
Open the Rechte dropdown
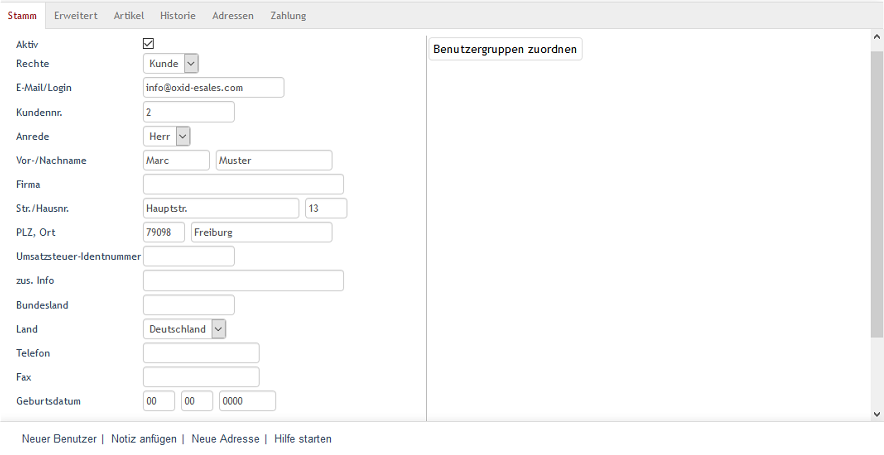[171, 64]
